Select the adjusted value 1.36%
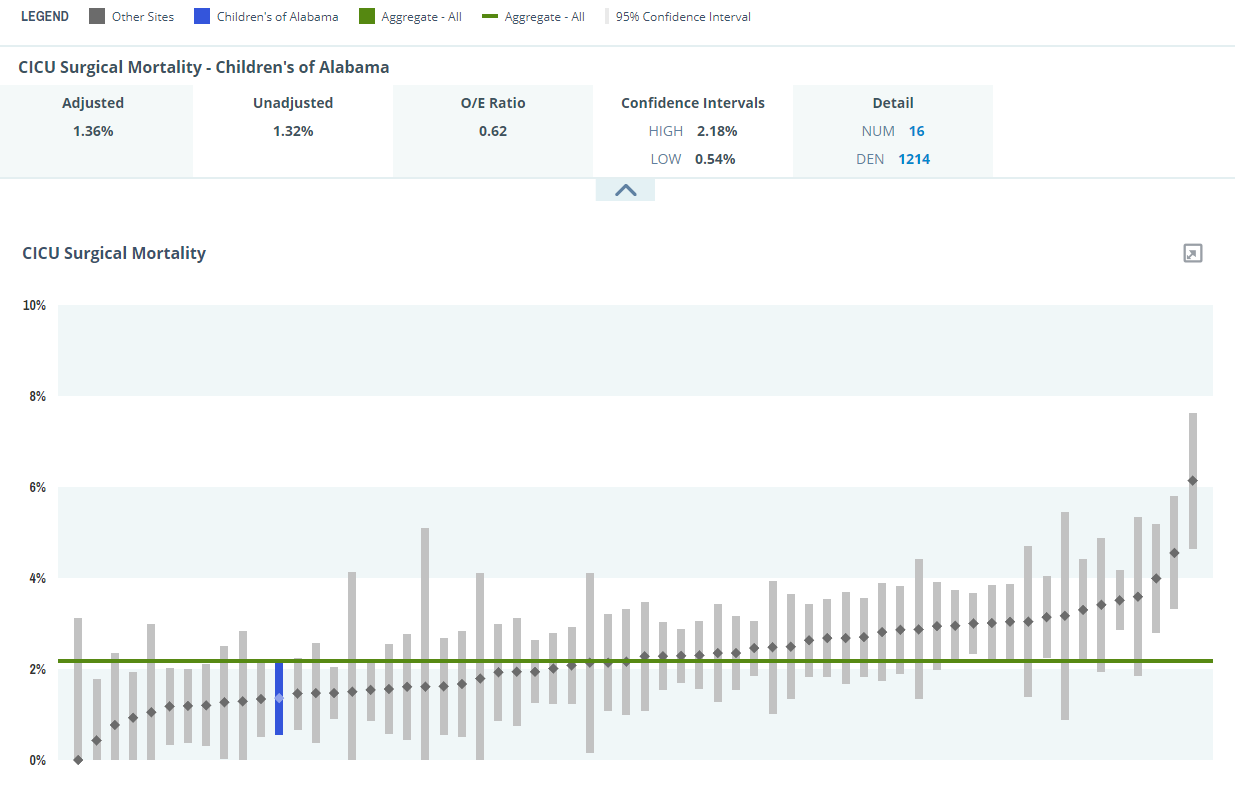Screen dimensions: 1235x804 coord(93,131)
